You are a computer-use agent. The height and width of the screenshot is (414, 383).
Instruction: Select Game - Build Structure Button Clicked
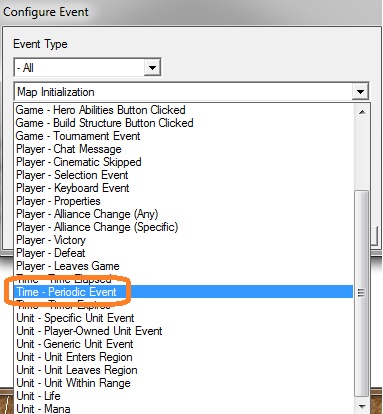184,123
